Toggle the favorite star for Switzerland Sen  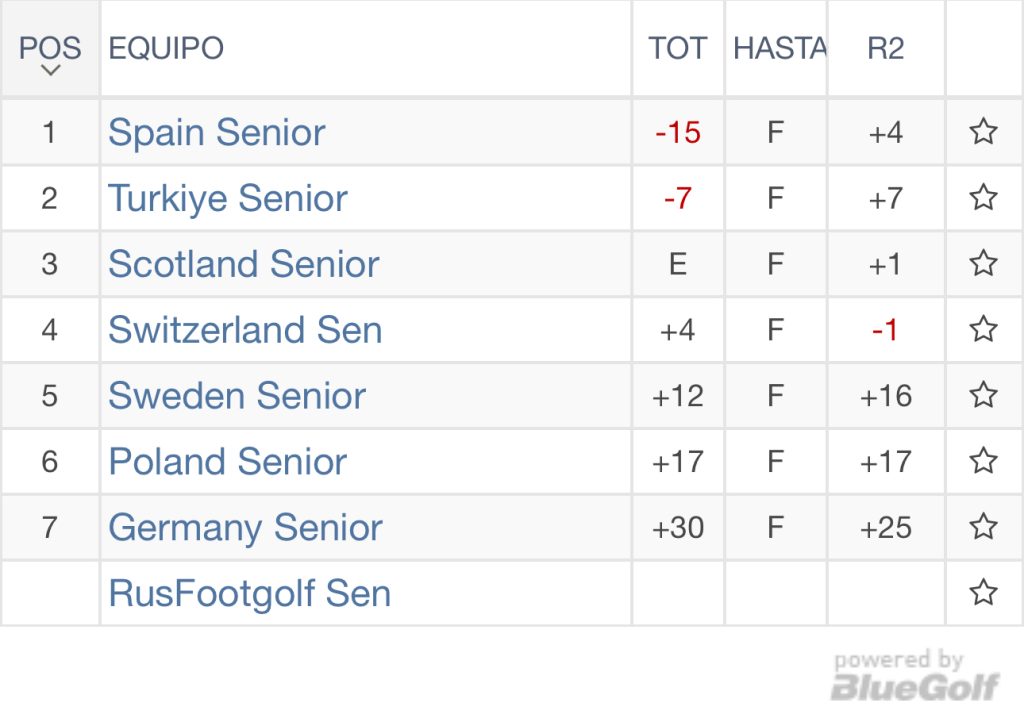point(983,329)
